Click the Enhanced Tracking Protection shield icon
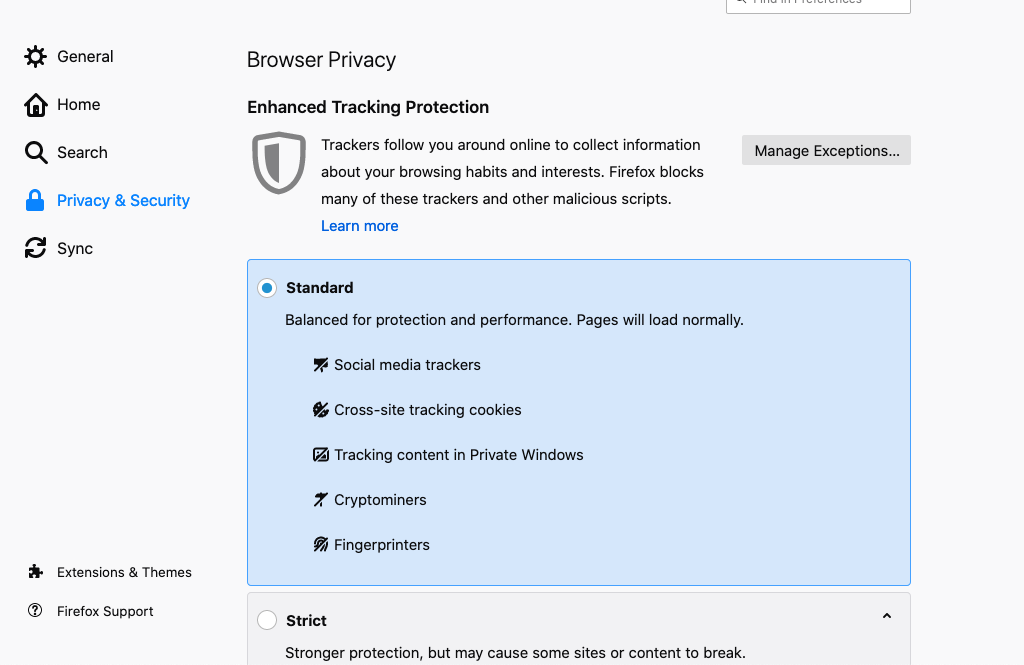This screenshot has width=1024, height=665. (279, 162)
